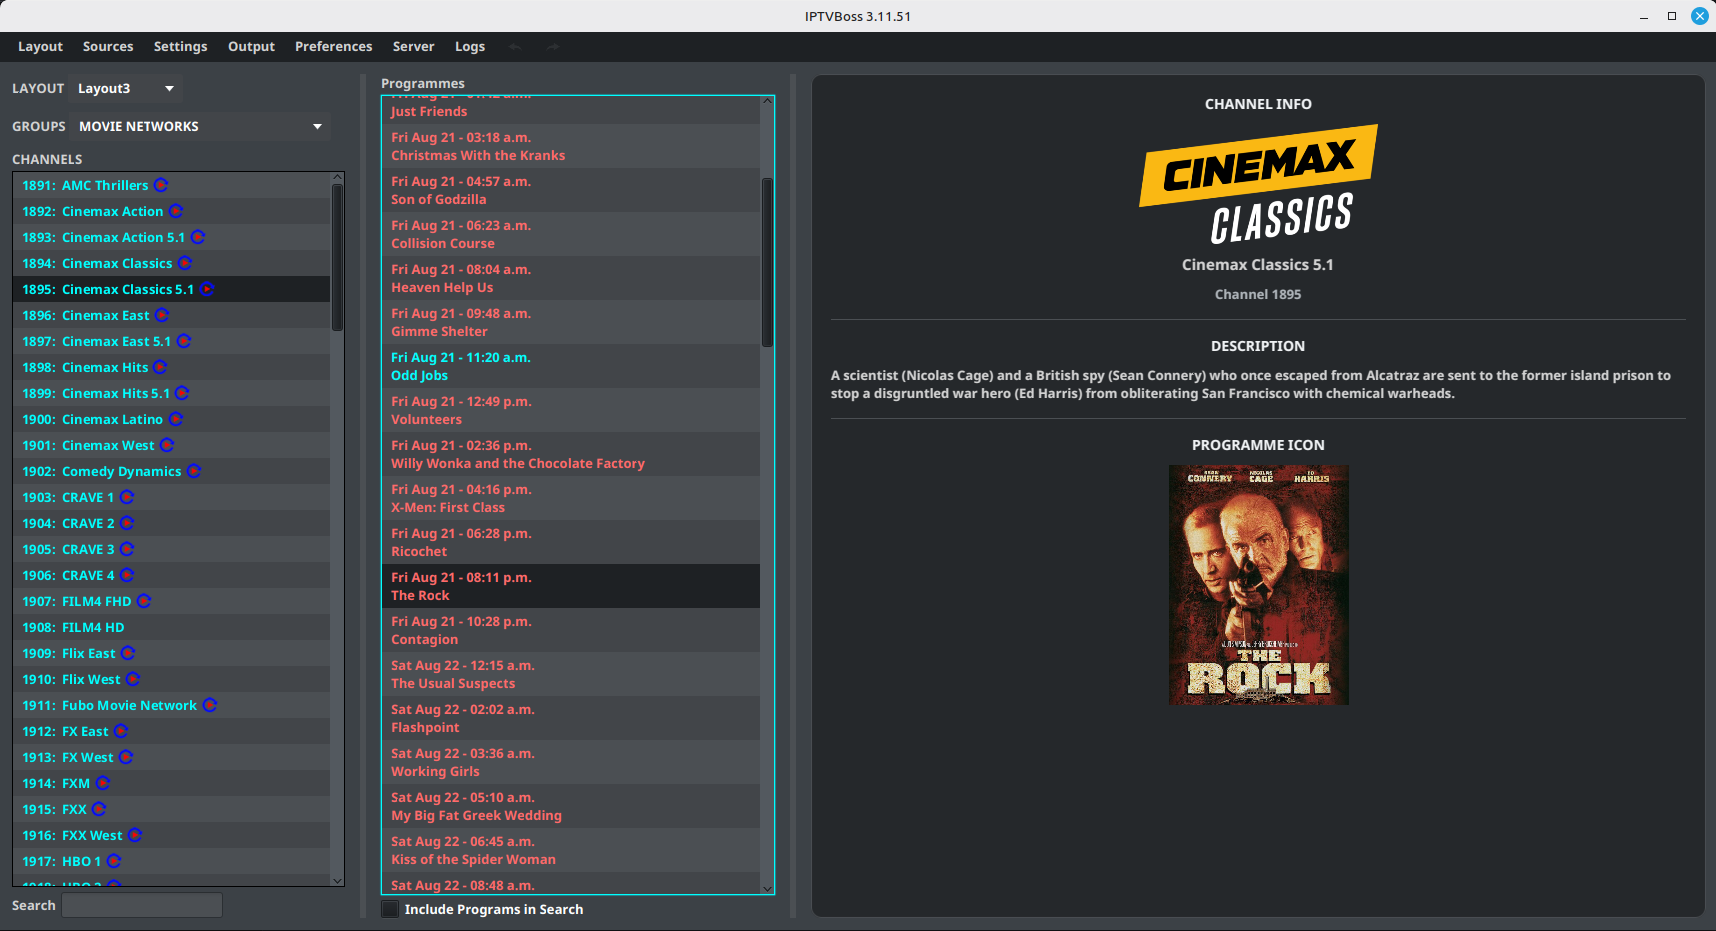Click the catch-up icon beside Comedy Dynamics

tap(194, 471)
